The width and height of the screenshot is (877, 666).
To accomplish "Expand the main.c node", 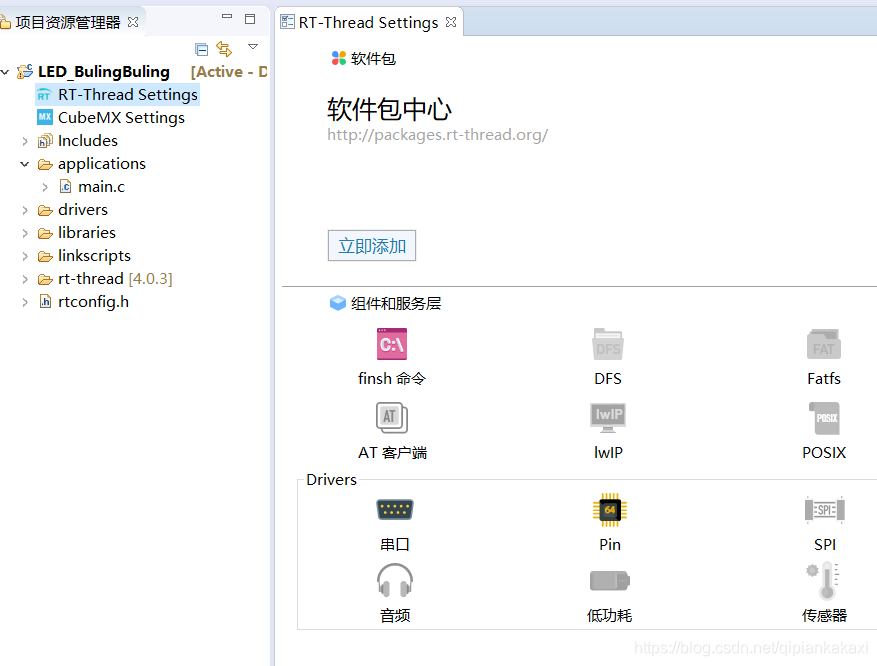I will click(45, 187).
